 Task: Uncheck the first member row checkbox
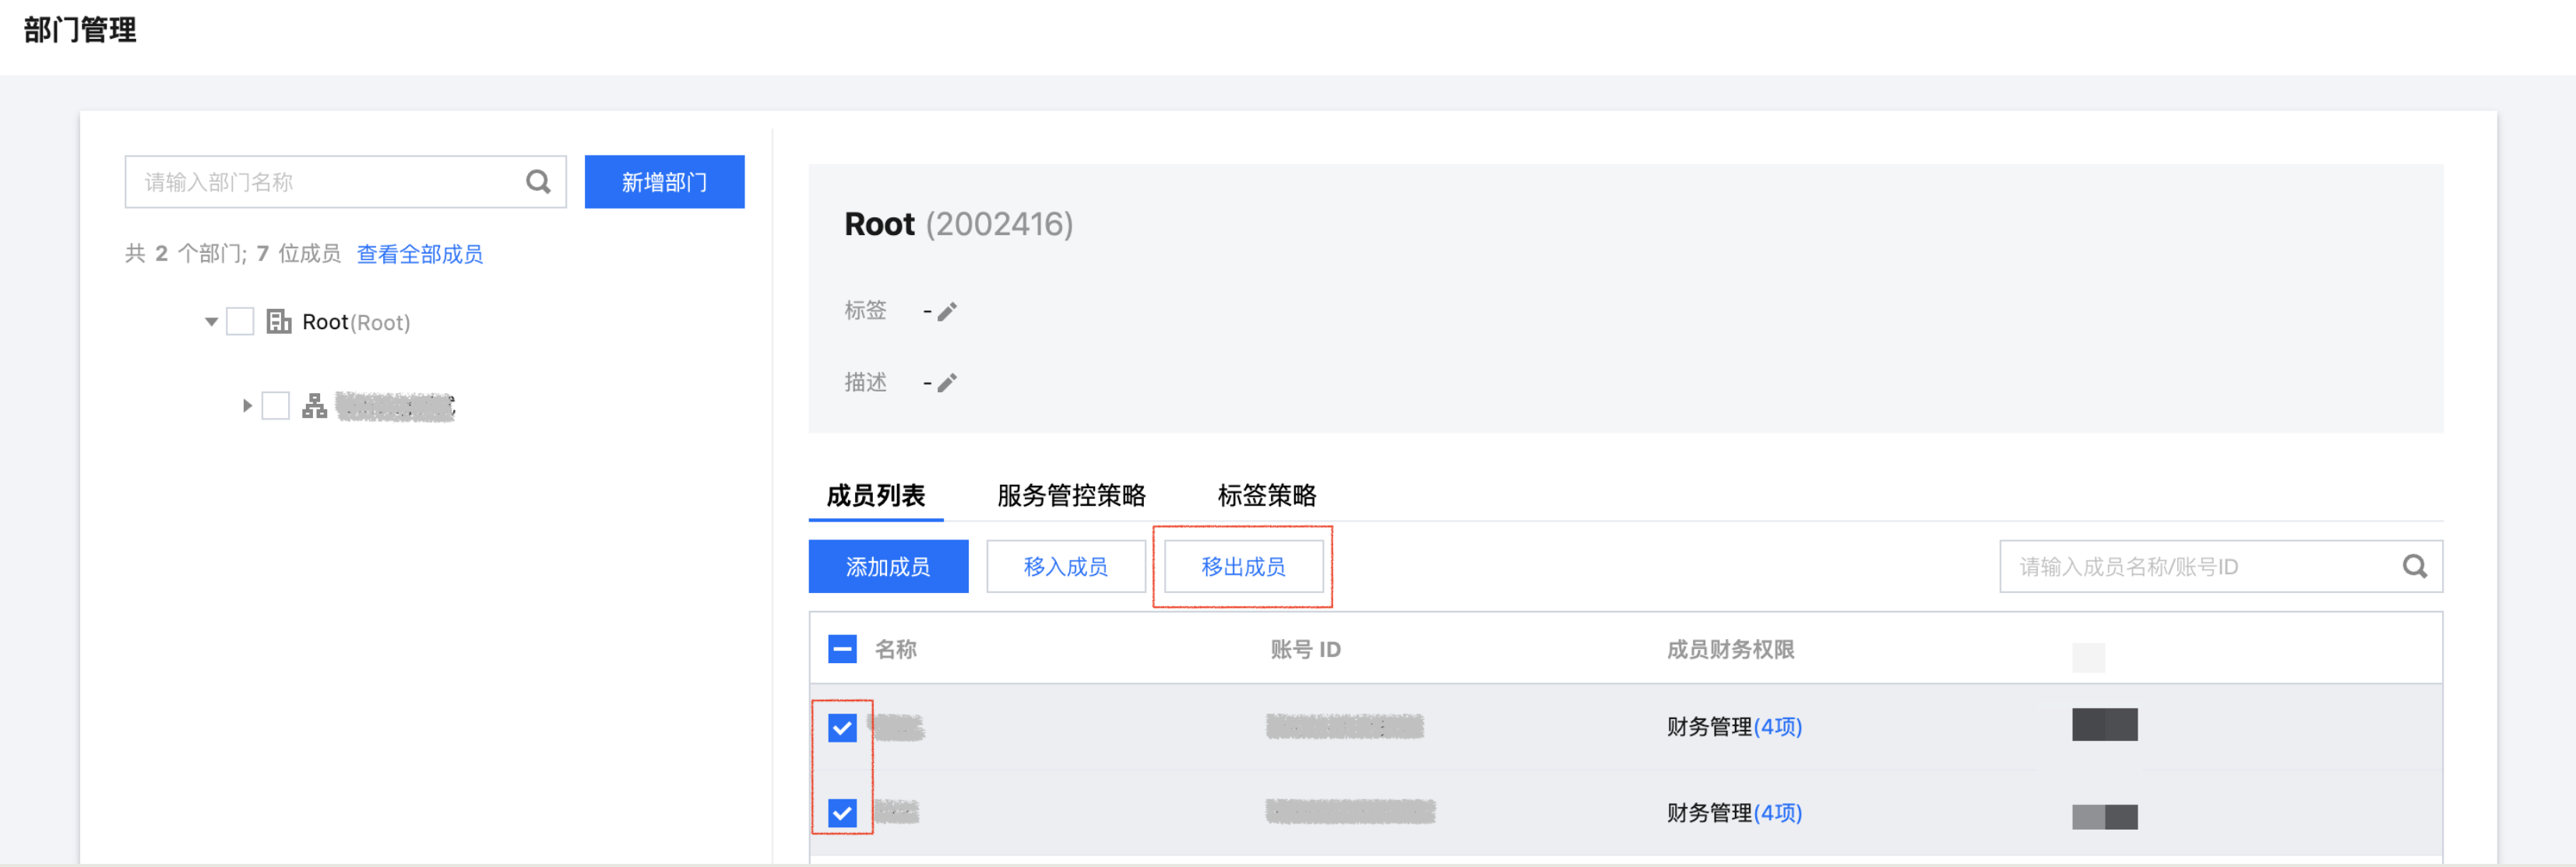coord(842,728)
